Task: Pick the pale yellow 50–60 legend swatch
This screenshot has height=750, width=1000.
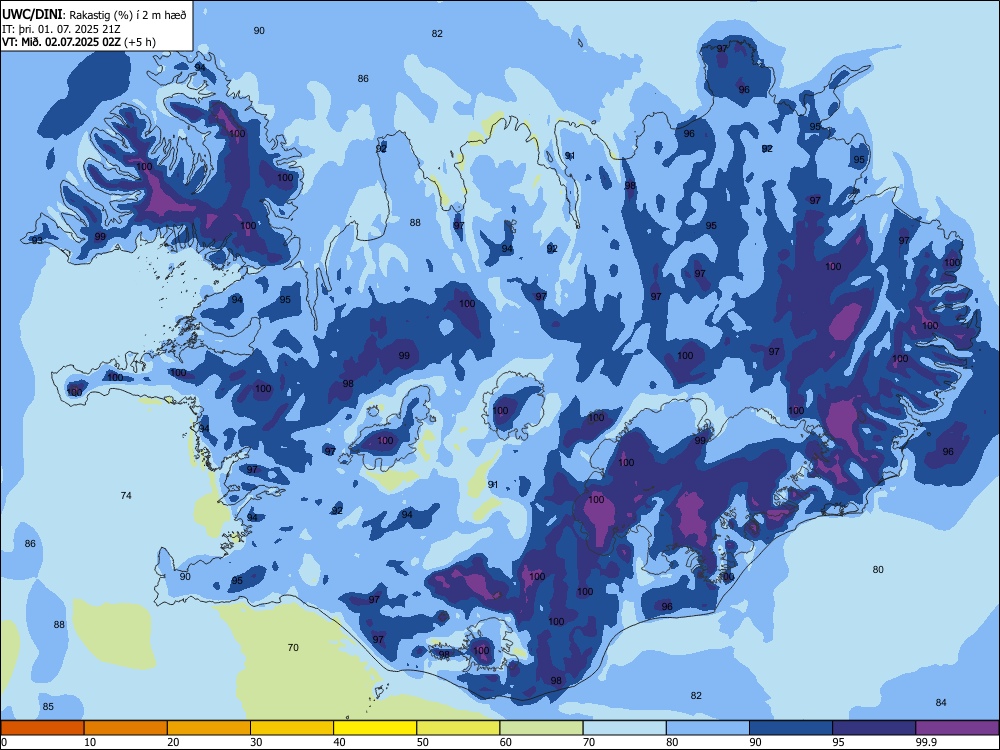Action: 459,728
